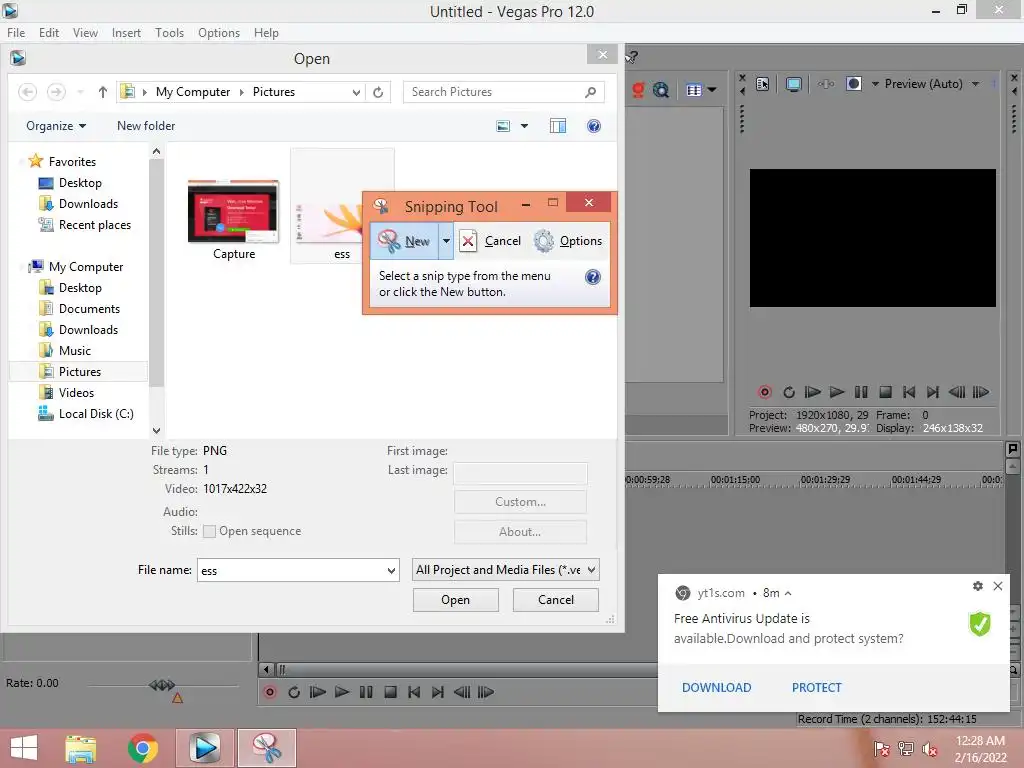Go up one folder level
This screenshot has height=768, width=1024.
(103, 92)
